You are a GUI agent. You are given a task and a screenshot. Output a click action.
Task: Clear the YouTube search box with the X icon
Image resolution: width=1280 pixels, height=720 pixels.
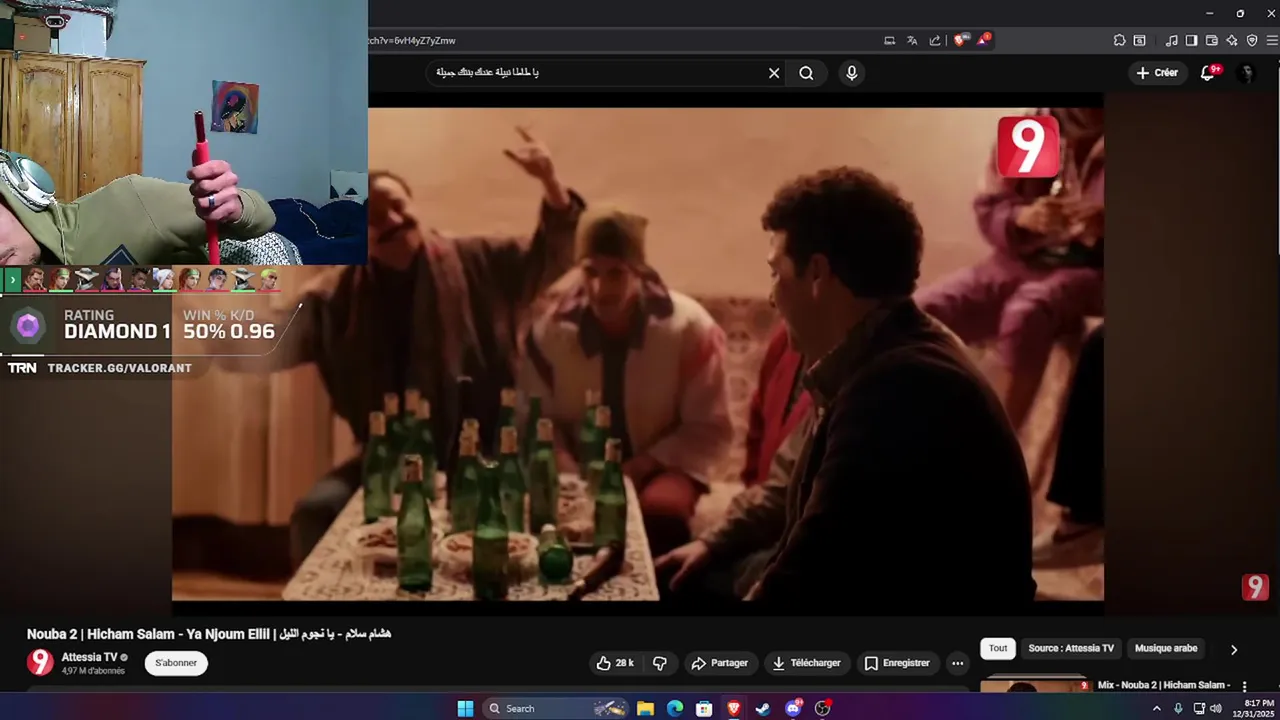[774, 73]
